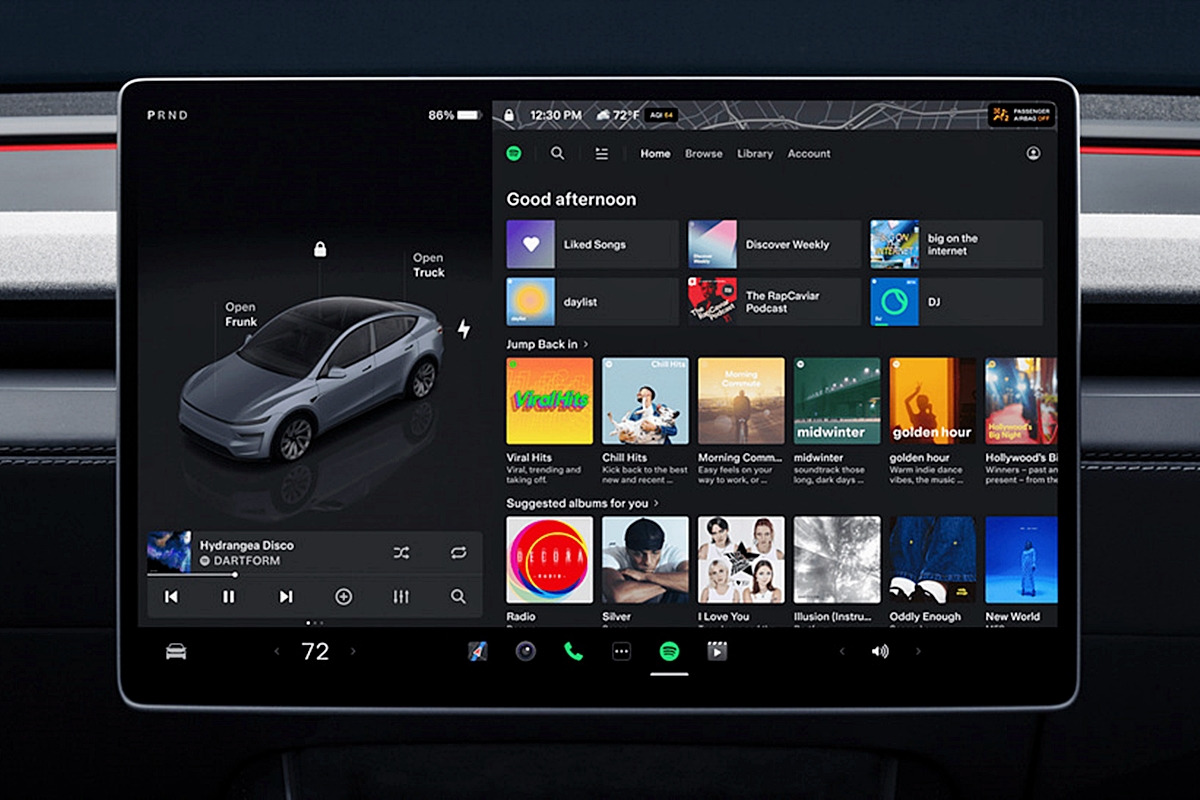
Task: Tap the AQI 64 badge
Action: (x=661, y=115)
